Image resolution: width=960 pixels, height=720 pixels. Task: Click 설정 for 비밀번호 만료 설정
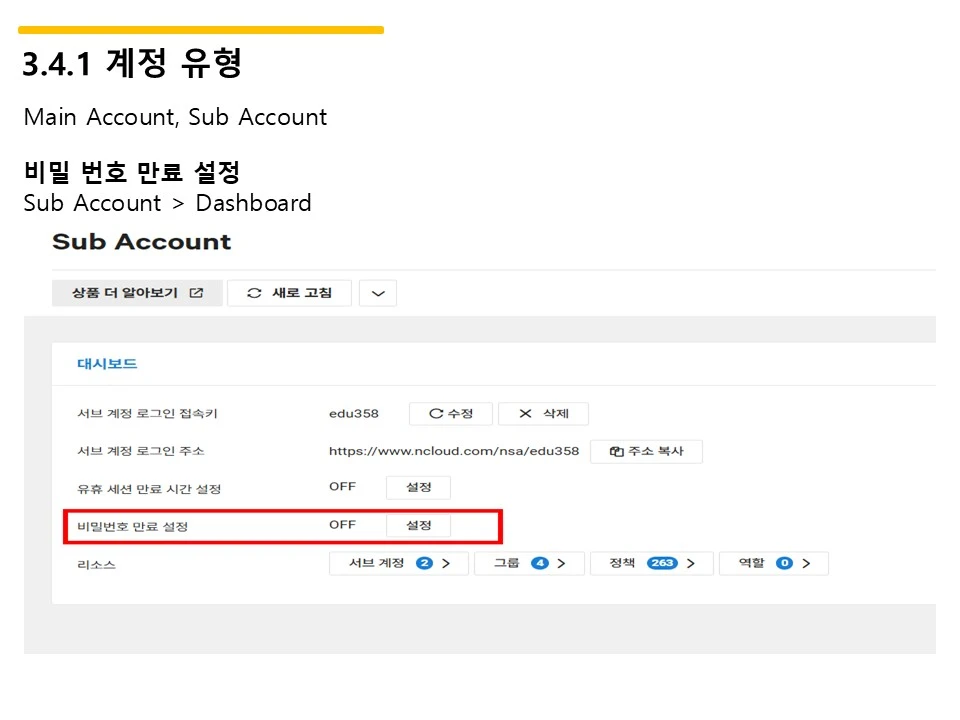419,525
